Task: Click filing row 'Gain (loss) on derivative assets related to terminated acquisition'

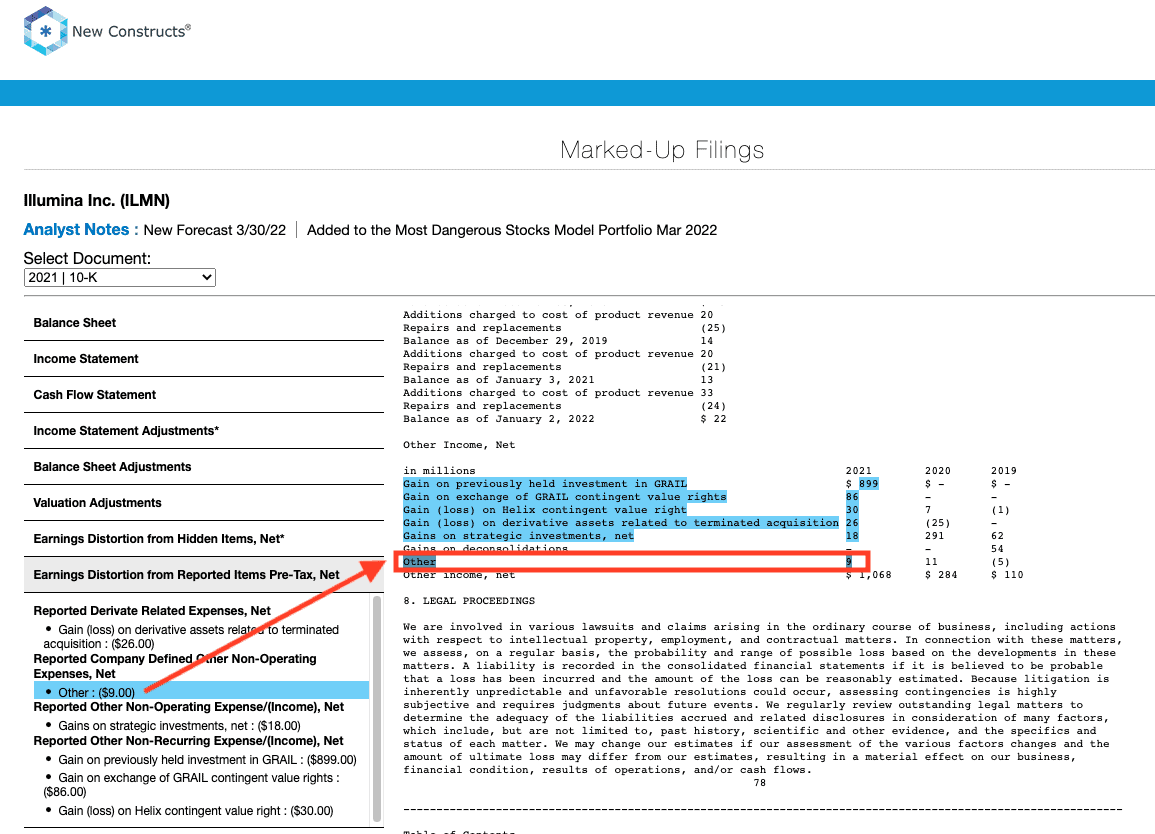Action: (x=620, y=523)
